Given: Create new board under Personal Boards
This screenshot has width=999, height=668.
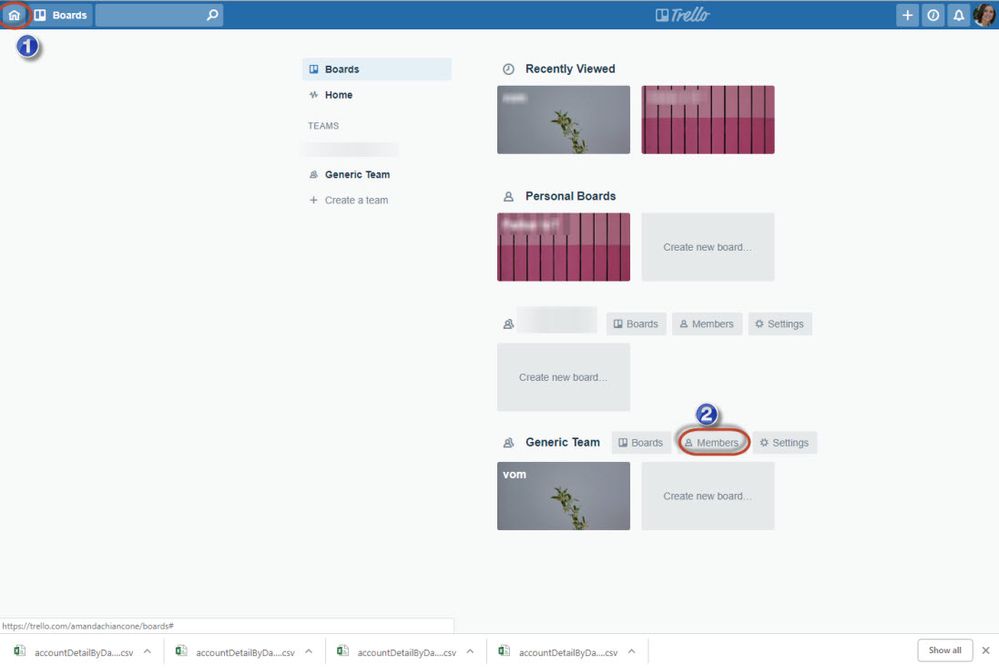Looking at the screenshot, I should click(708, 247).
